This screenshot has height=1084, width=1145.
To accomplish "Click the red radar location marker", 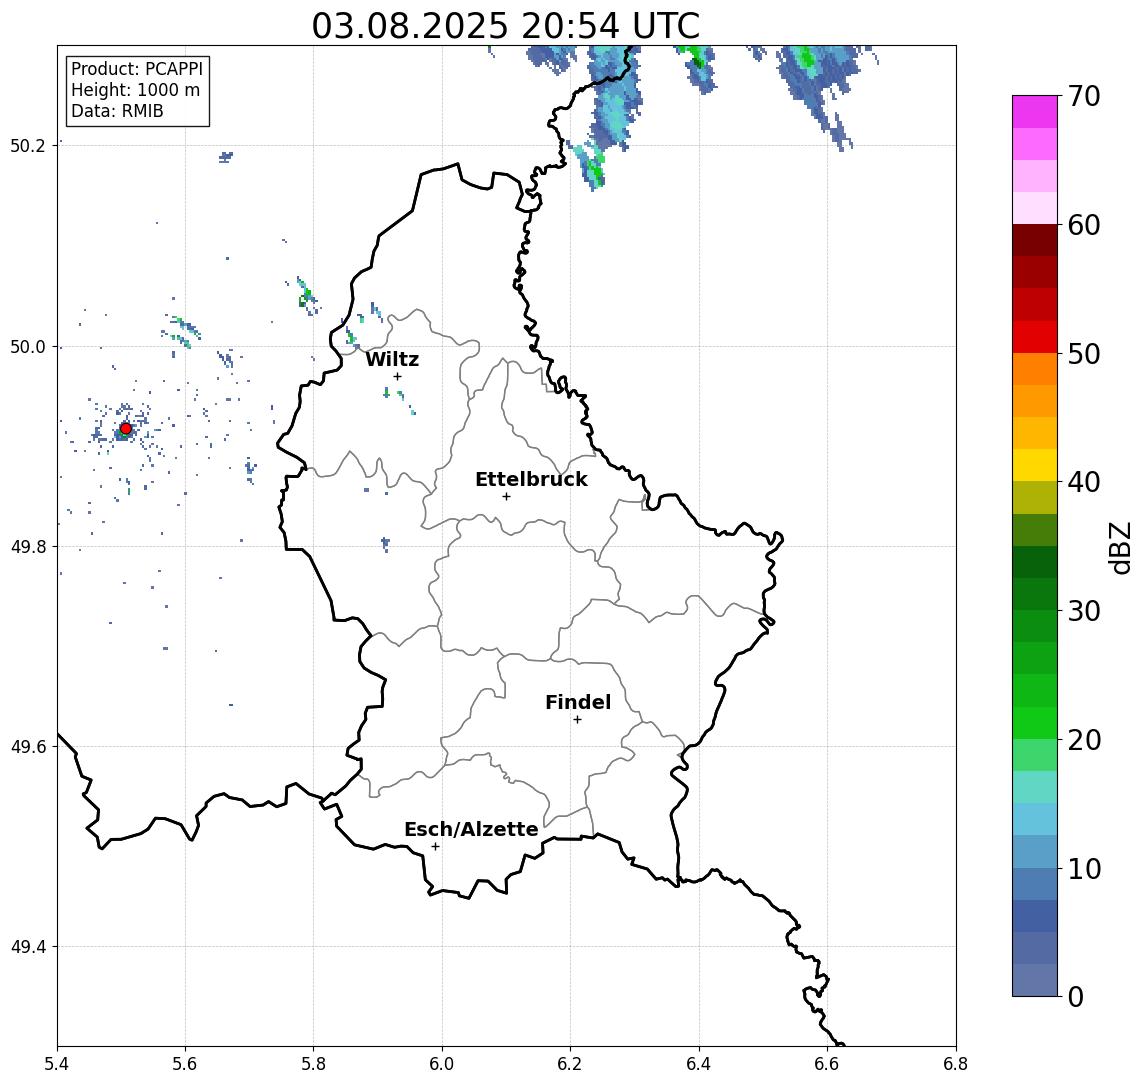I will pyautogui.click(x=126, y=429).
